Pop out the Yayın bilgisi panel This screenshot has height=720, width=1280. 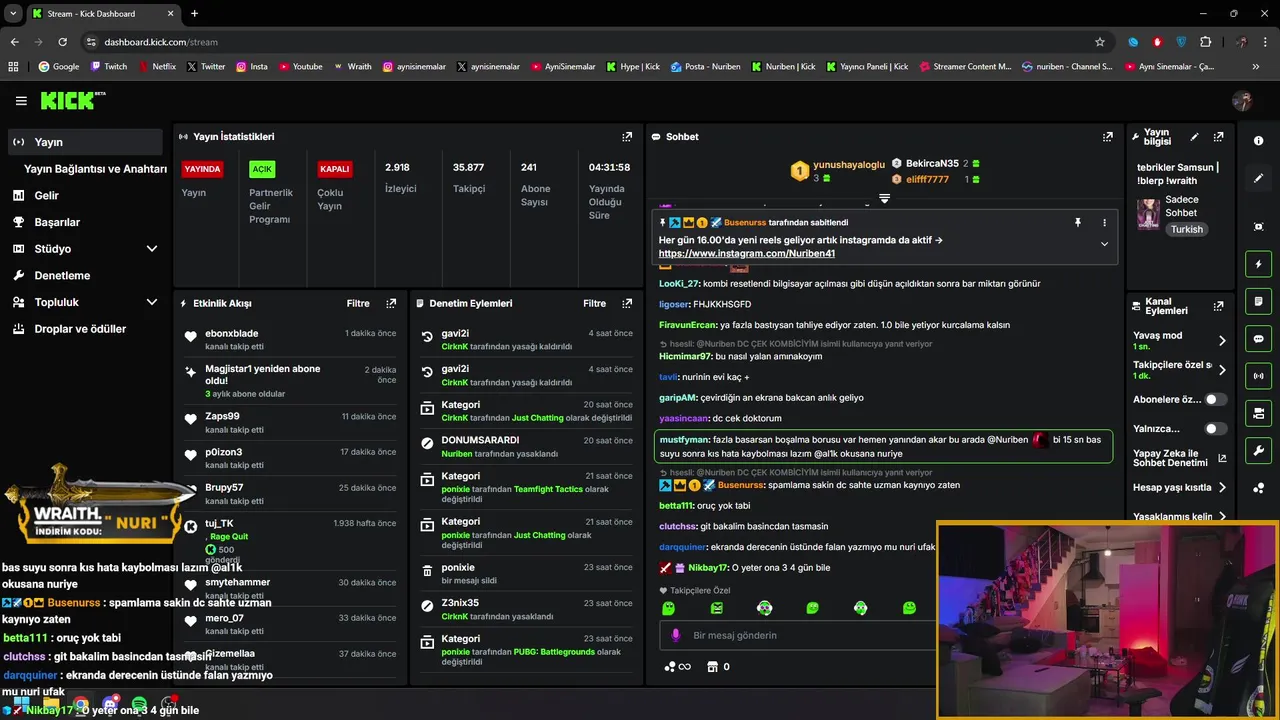coord(1218,137)
